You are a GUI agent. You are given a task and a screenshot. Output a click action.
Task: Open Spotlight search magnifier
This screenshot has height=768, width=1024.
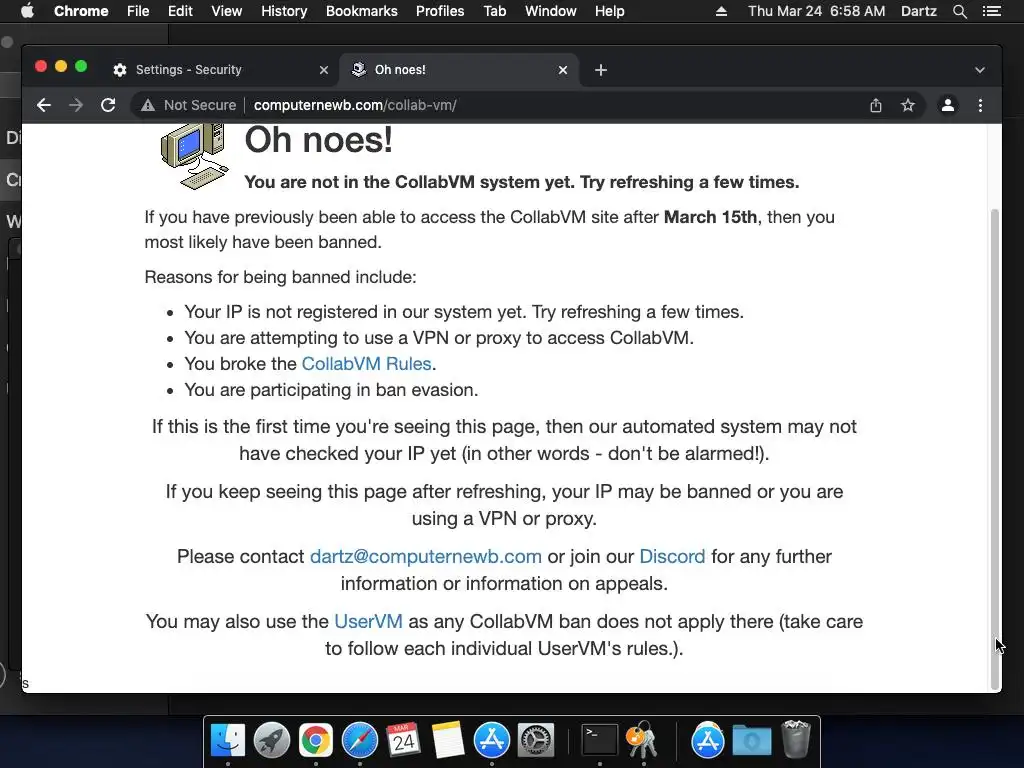tap(959, 11)
